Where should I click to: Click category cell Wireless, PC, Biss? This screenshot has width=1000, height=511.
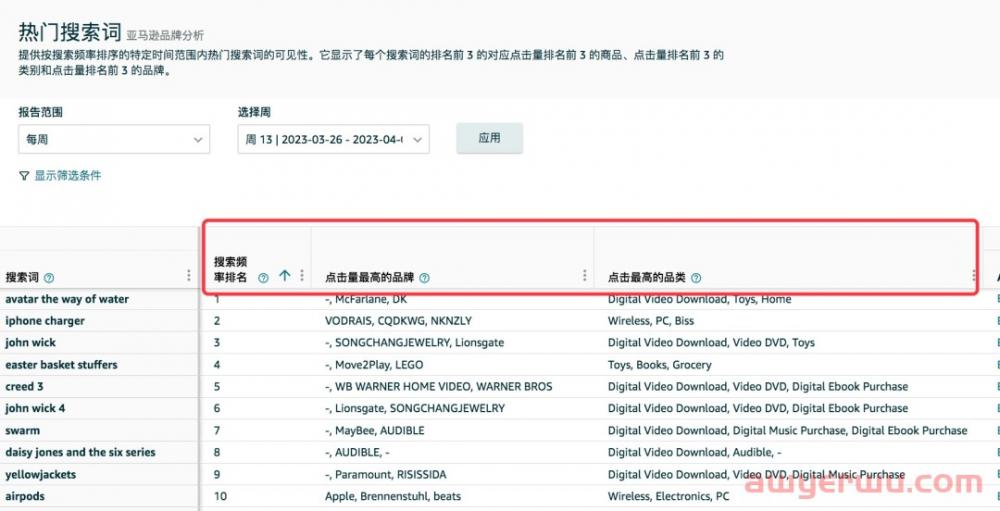(651, 321)
